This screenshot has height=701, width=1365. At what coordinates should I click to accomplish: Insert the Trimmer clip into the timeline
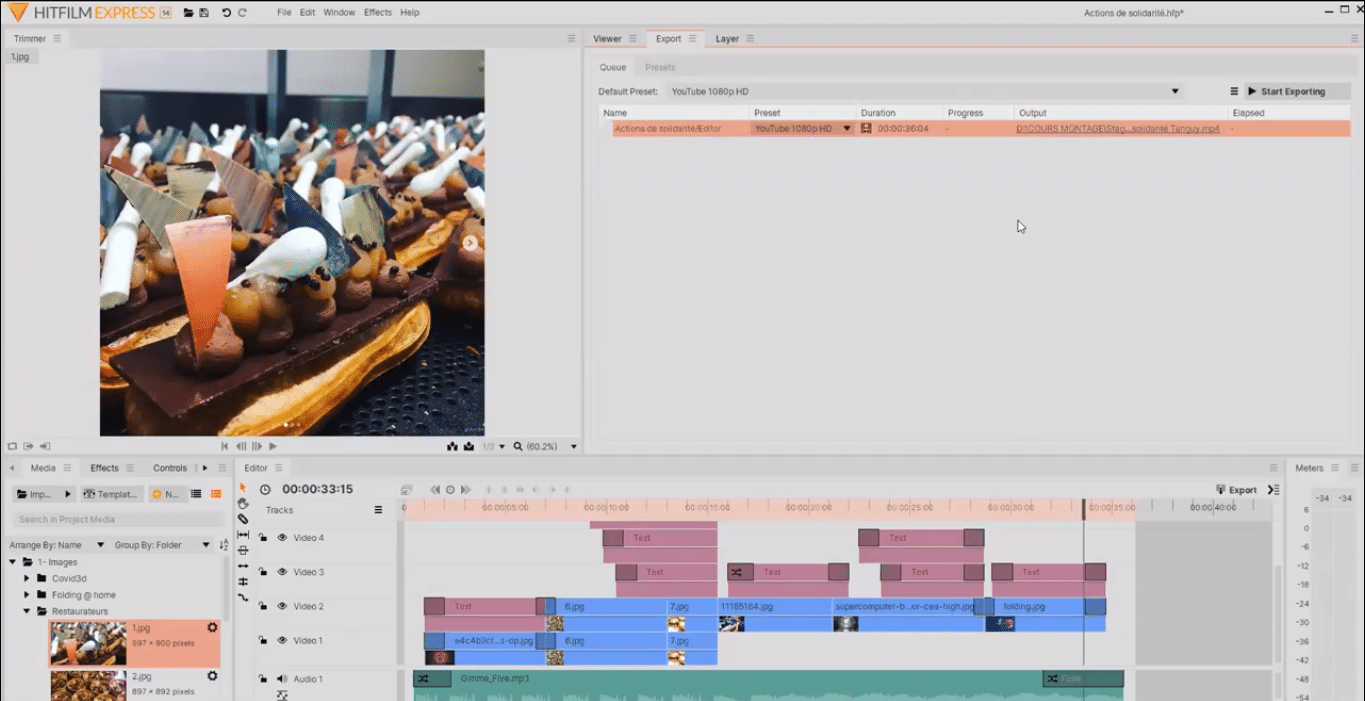click(x=452, y=446)
